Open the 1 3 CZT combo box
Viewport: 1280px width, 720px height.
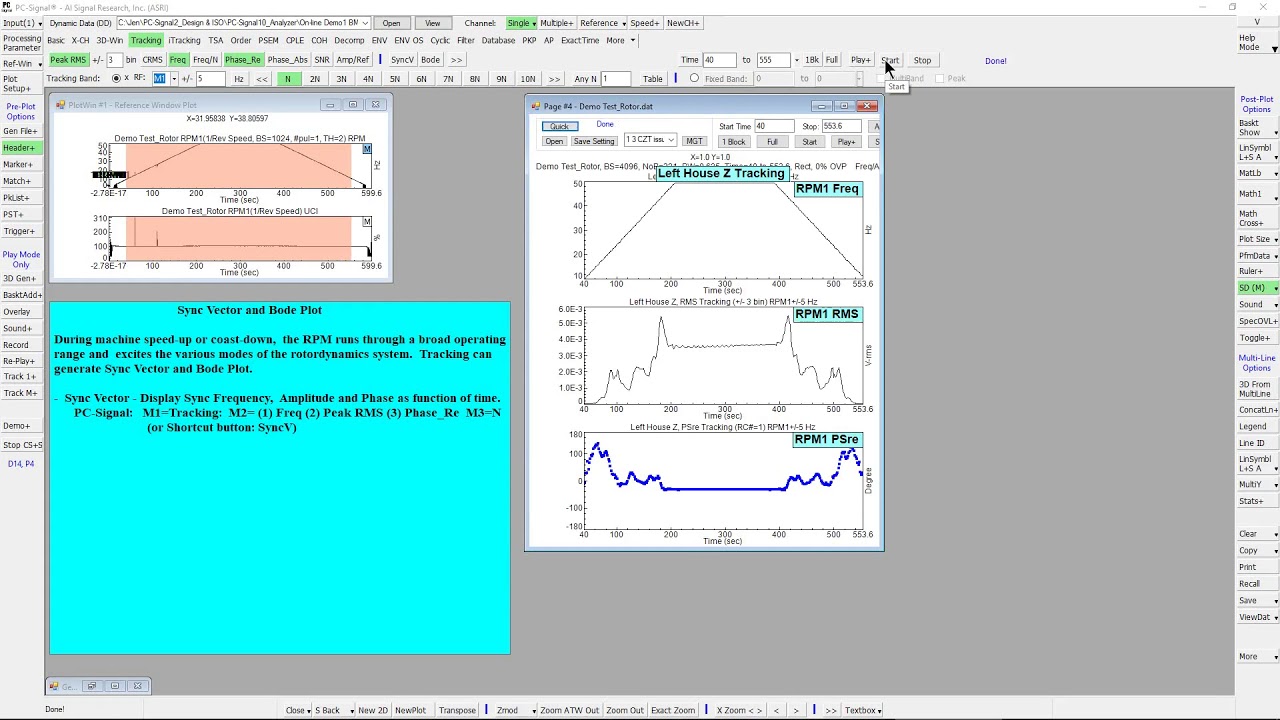pos(650,141)
